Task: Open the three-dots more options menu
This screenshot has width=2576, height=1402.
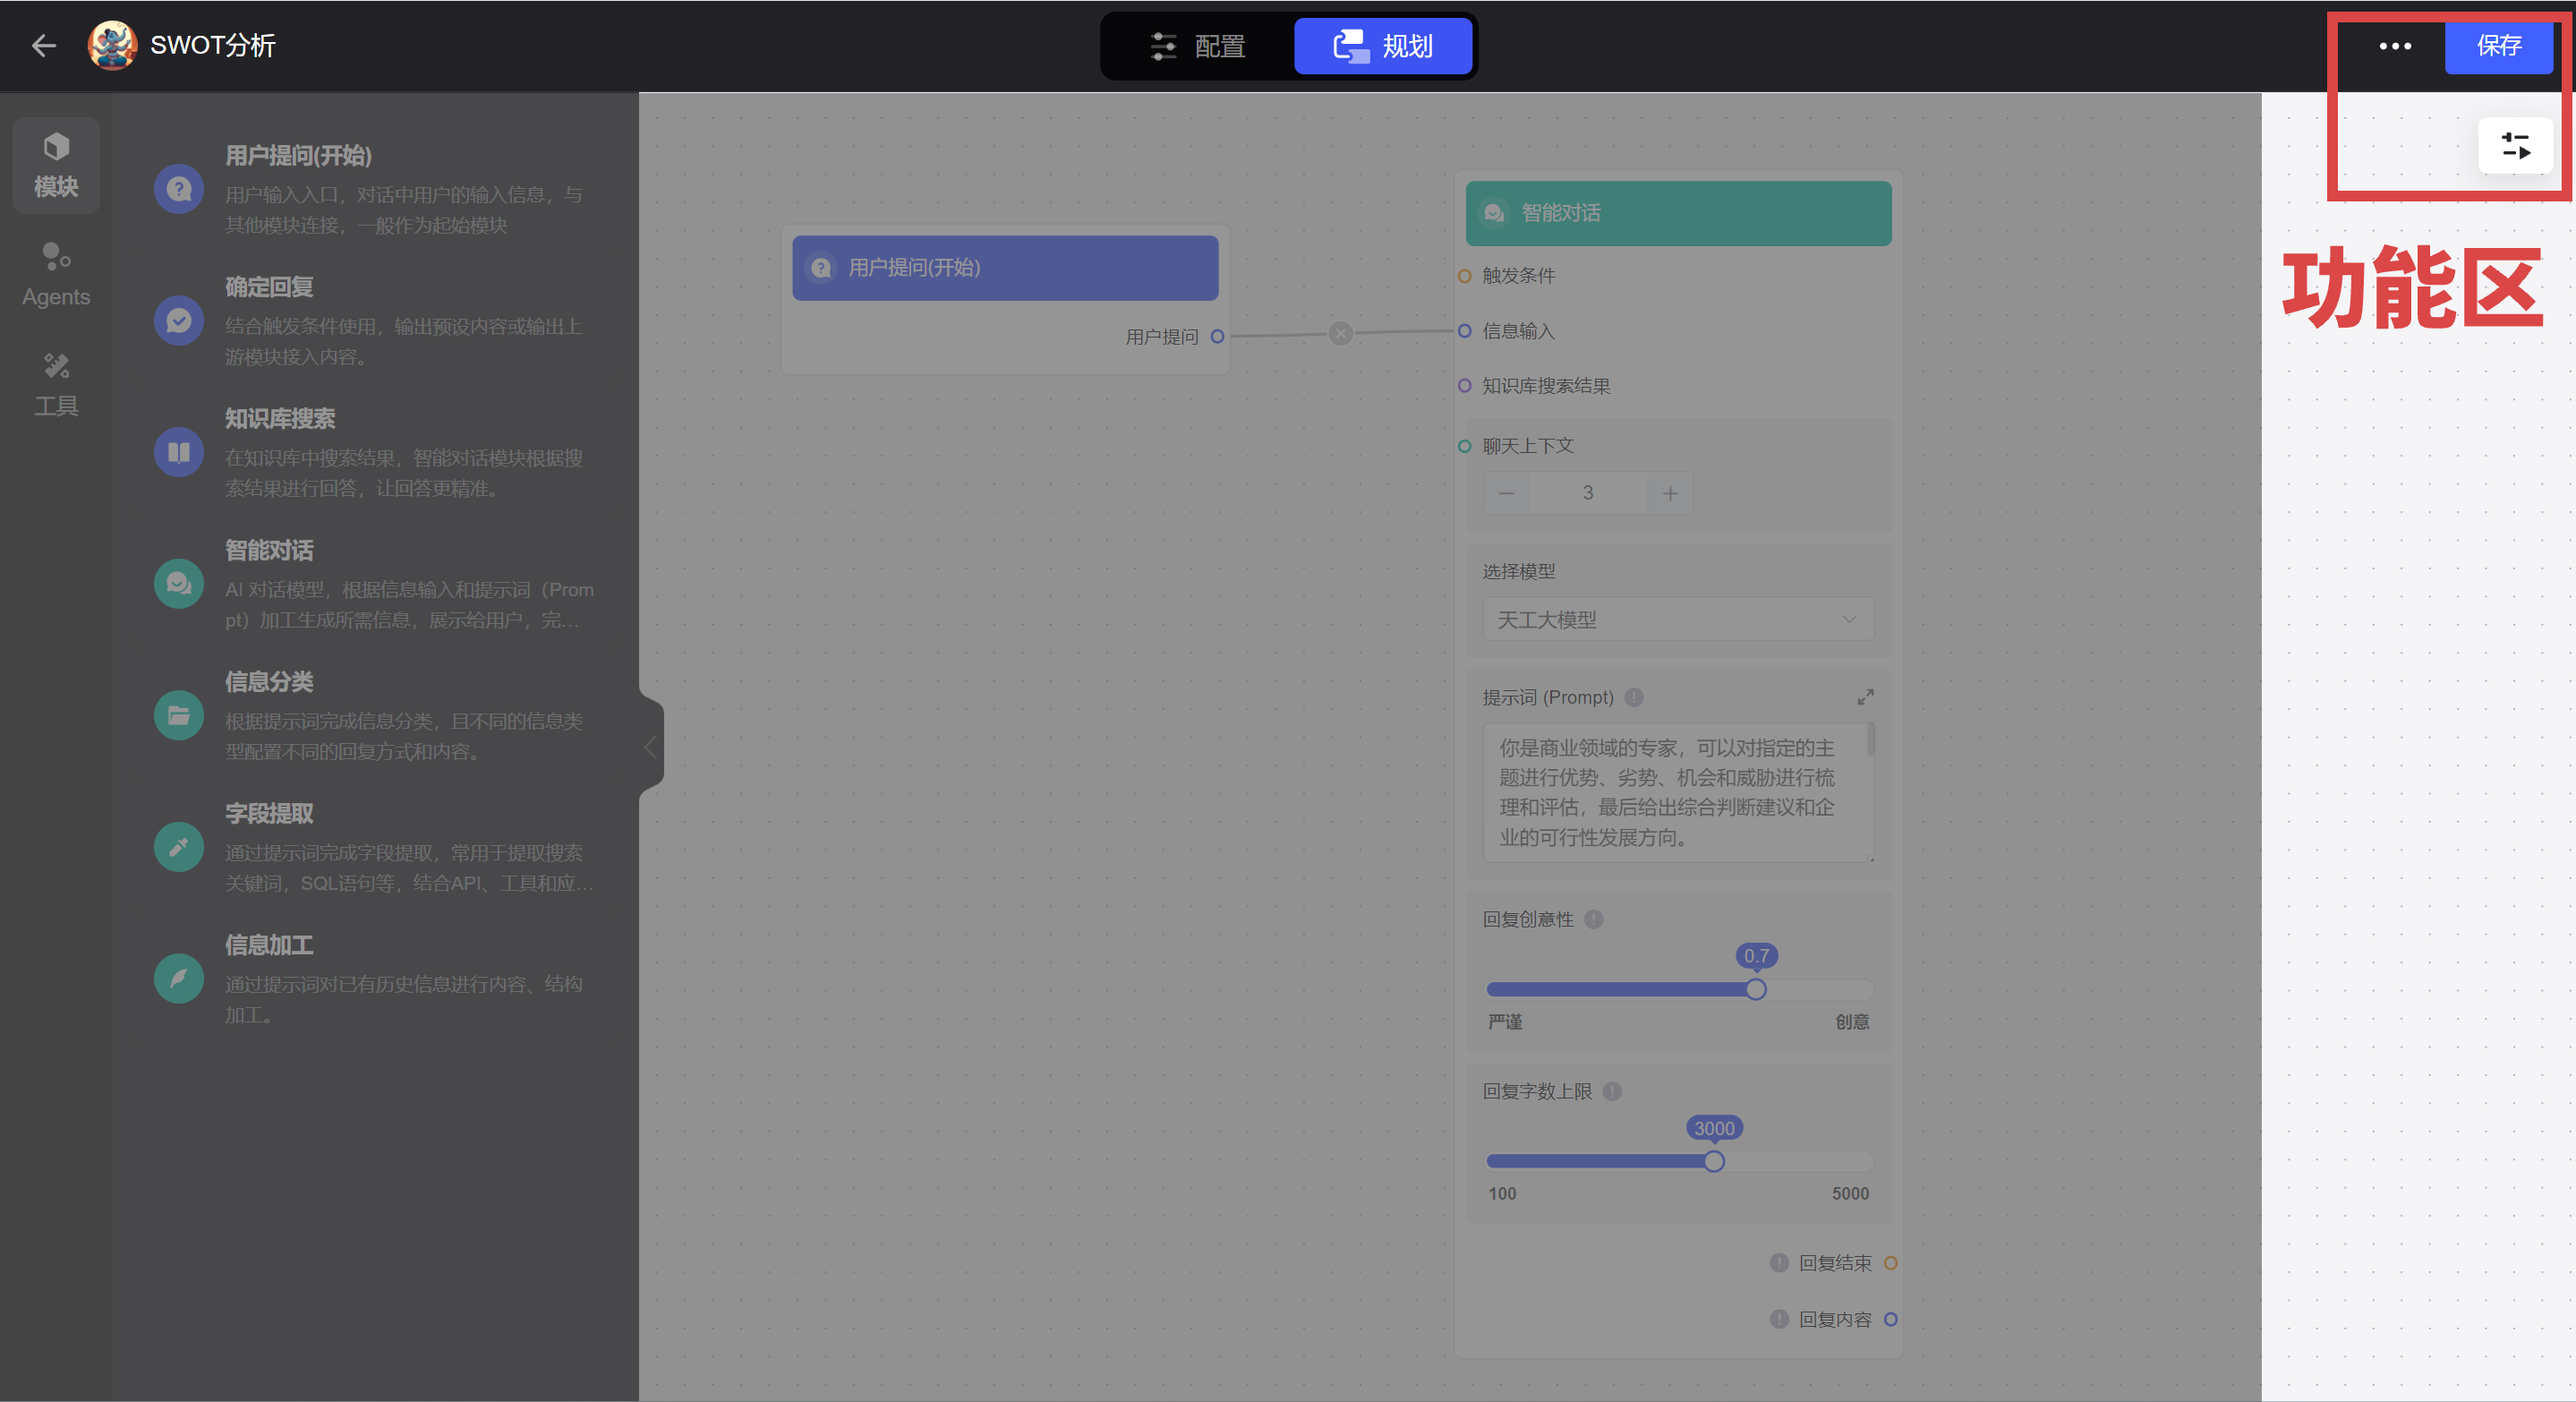Action: pos(2394,46)
